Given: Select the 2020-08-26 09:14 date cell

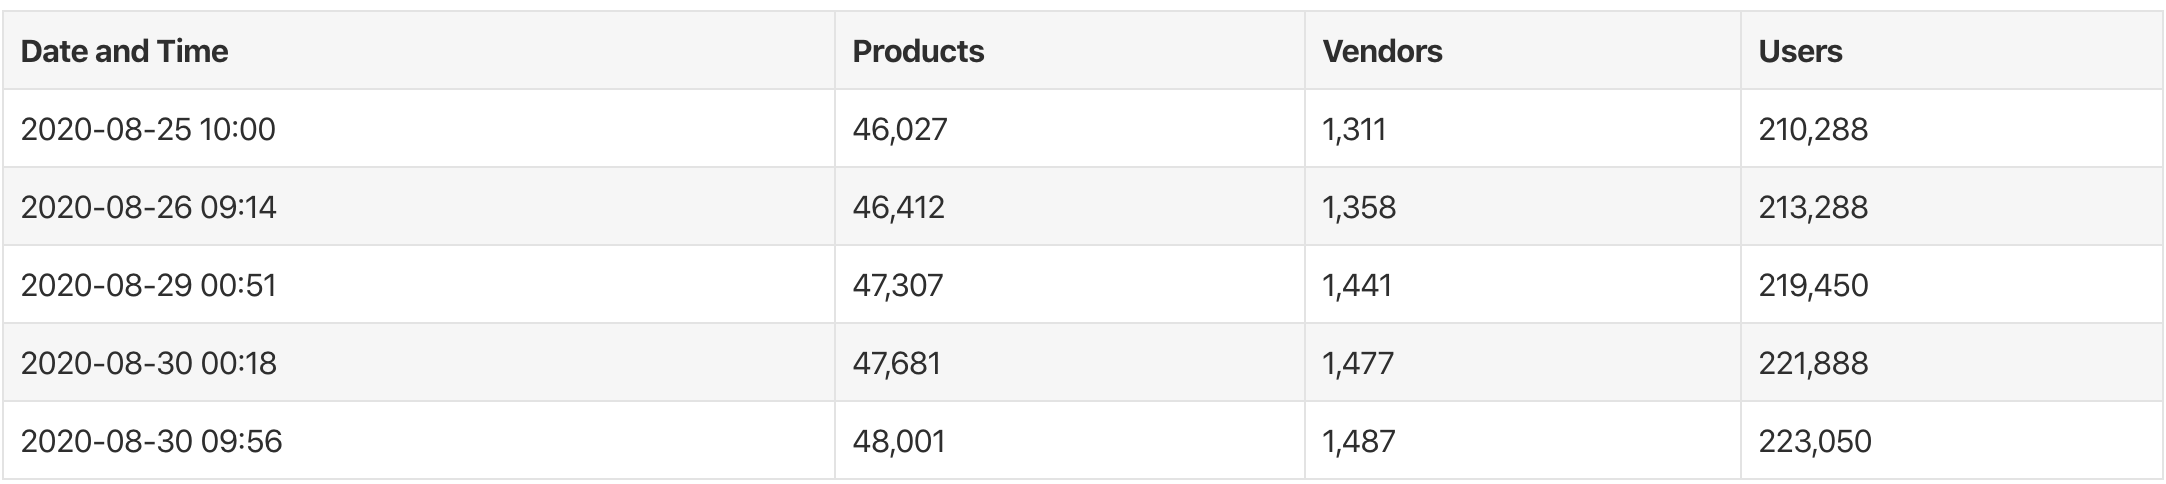Looking at the screenshot, I should pyautogui.click(x=148, y=207).
